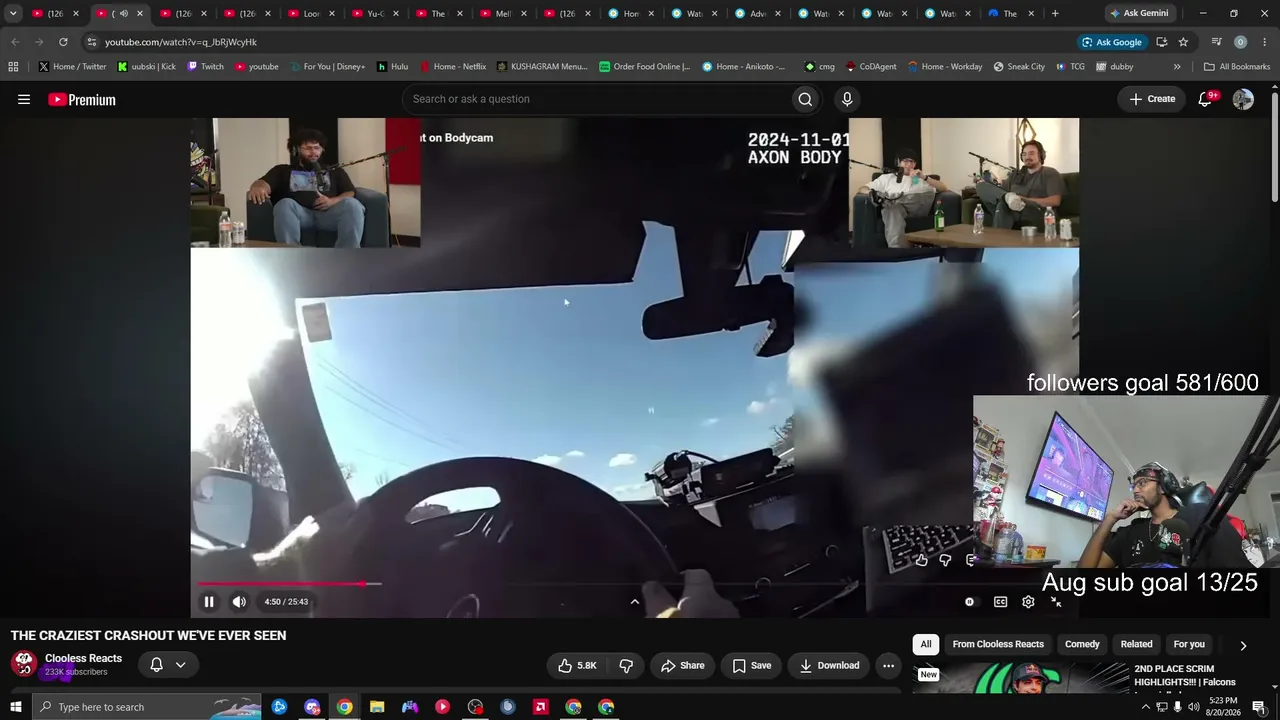The height and width of the screenshot is (720, 1280).
Task: Open subscription notification bell dropdown
Action: [x=168, y=665]
